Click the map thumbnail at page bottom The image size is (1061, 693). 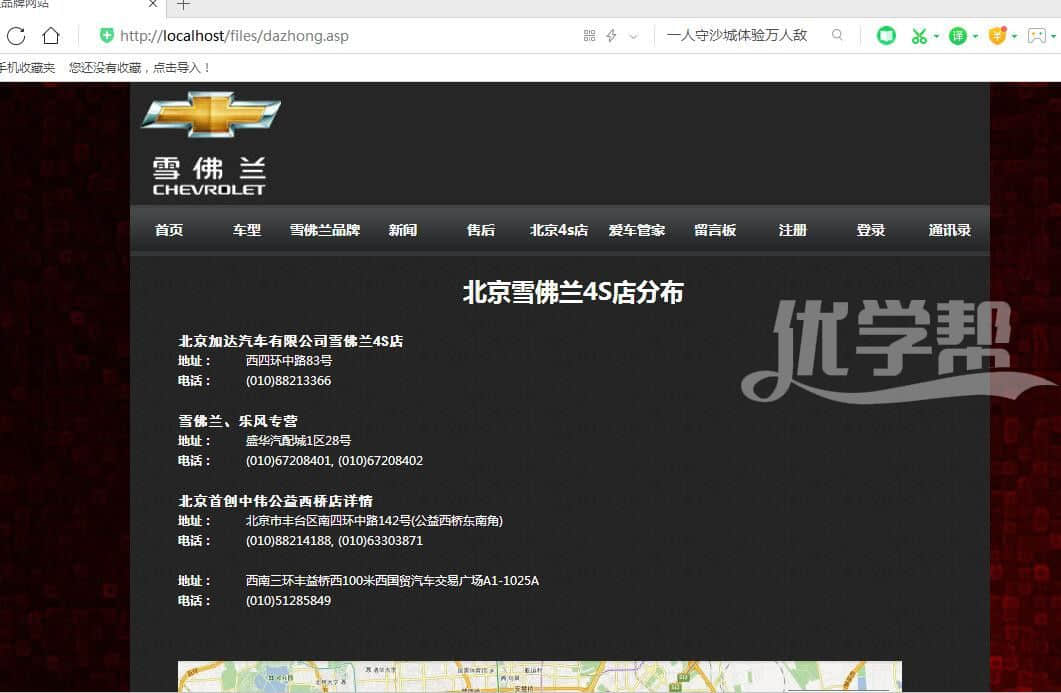[539, 676]
